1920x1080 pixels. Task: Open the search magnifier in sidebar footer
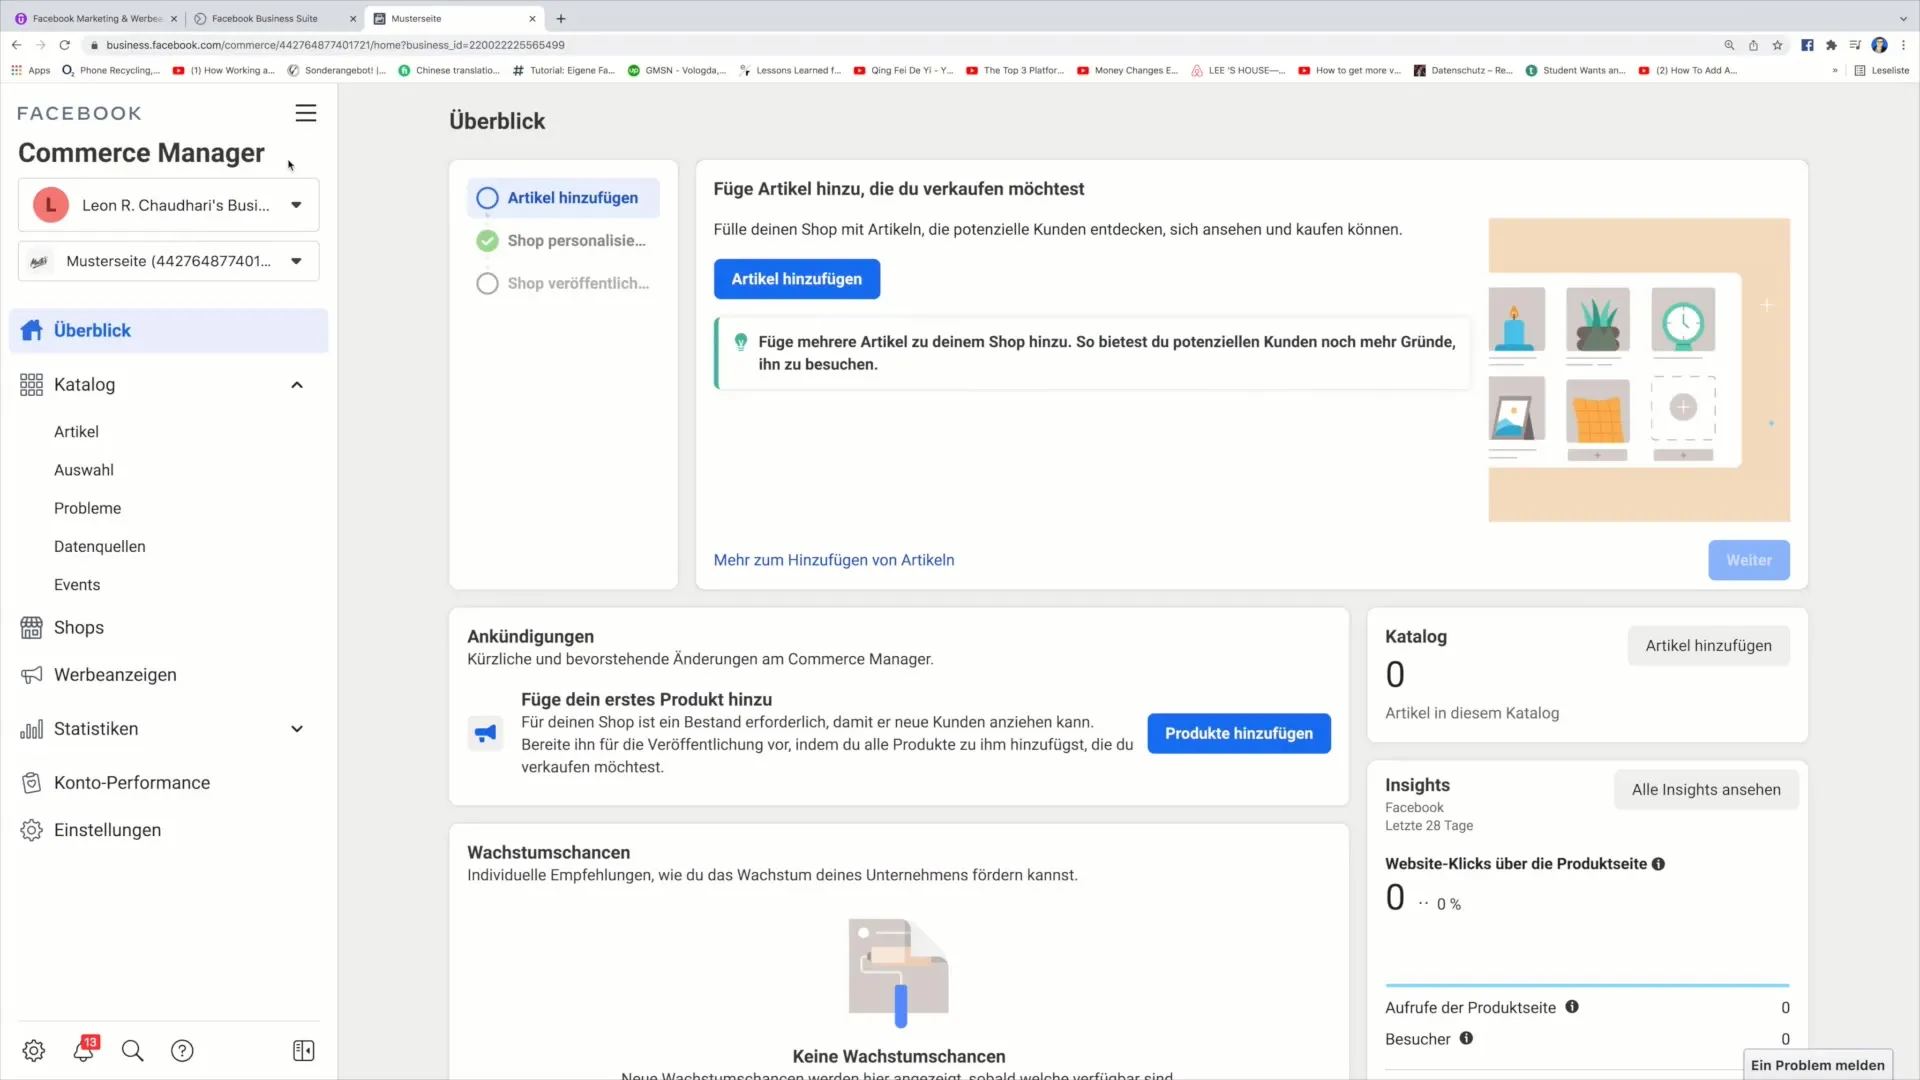132,1051
